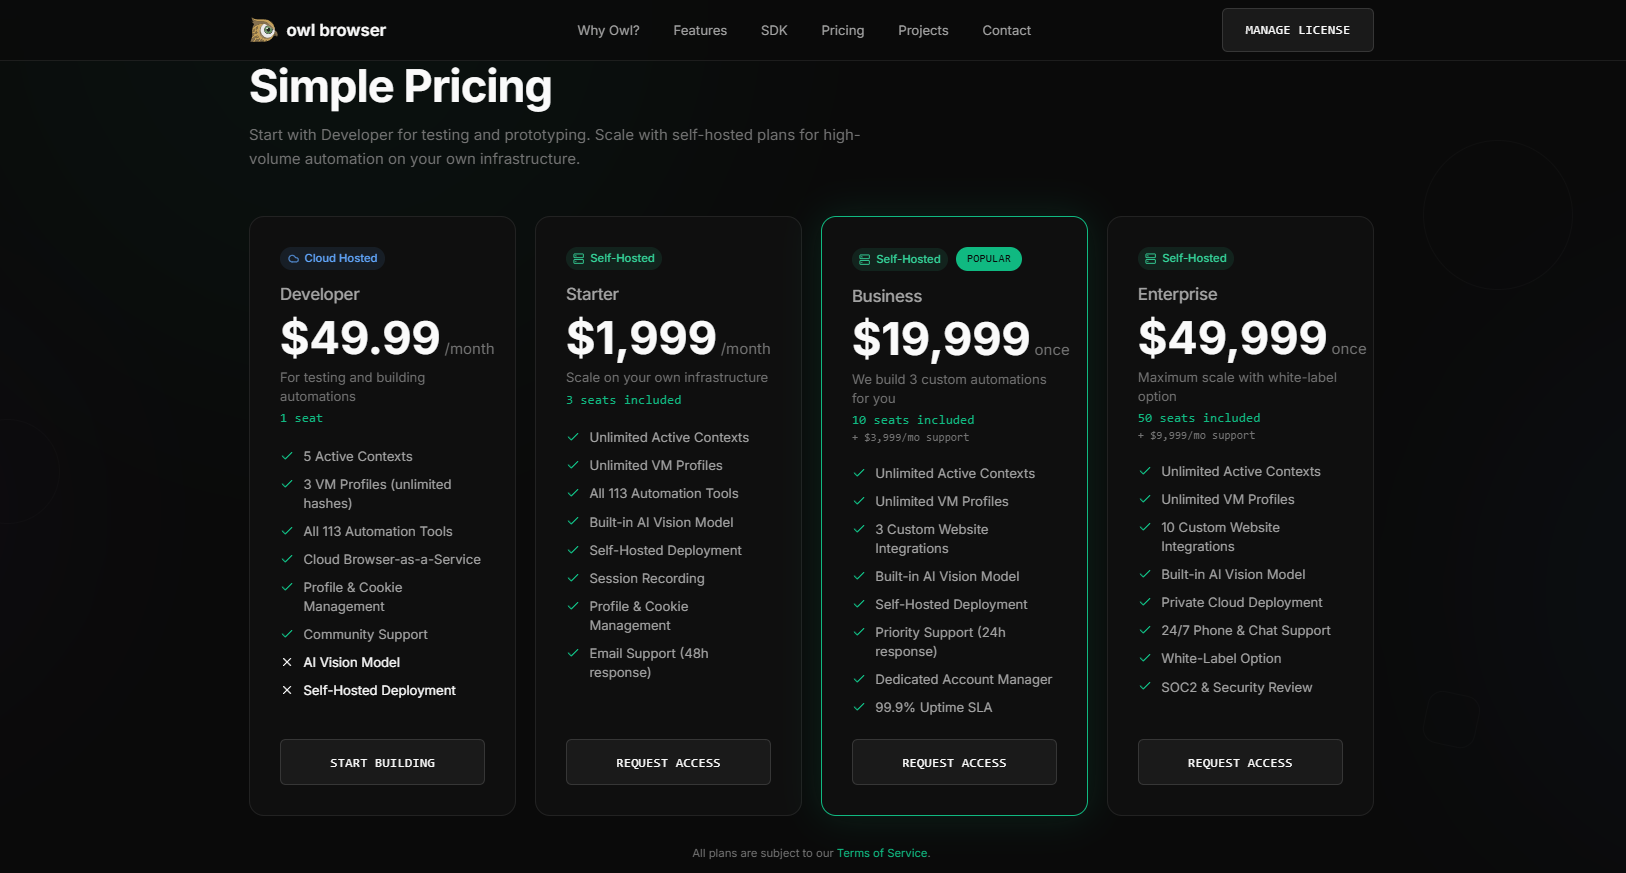Click the POPULAR badge on the Business plan
The height and width of the screenshot is (873, 1626).
(988, 258)
